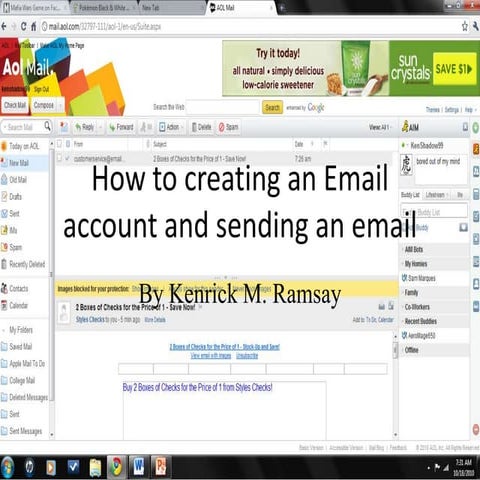The width and height of the screenshot is (480, 480).
Task: Click the Sun Crystals Save $1 ad
Action: tap(351, 69)
